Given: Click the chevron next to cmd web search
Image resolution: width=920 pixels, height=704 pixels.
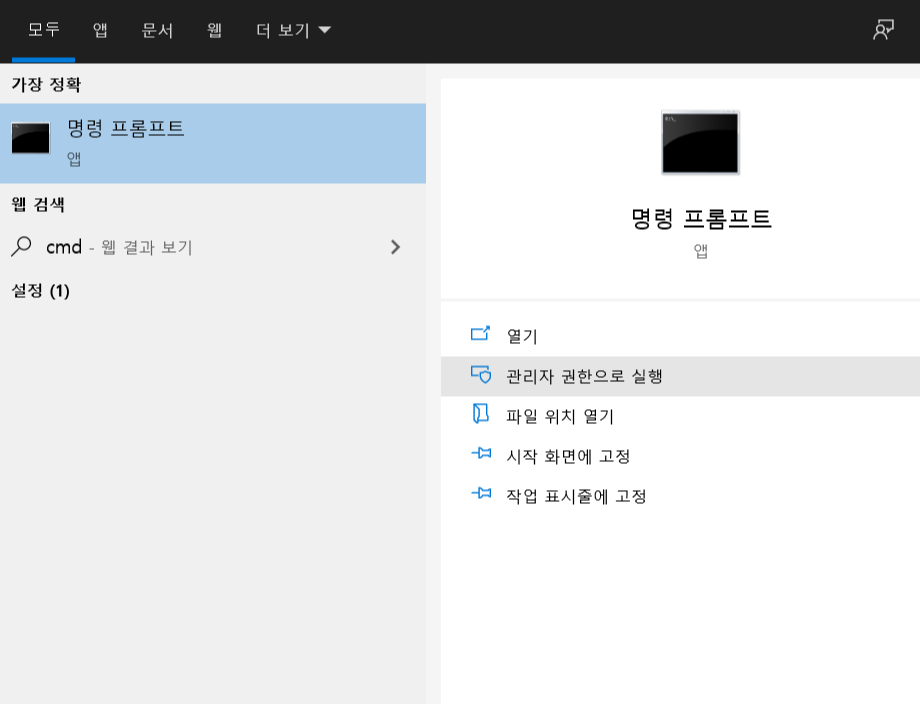Looking at the screenshot, I should pyautogui.click(x=394, y=247).
